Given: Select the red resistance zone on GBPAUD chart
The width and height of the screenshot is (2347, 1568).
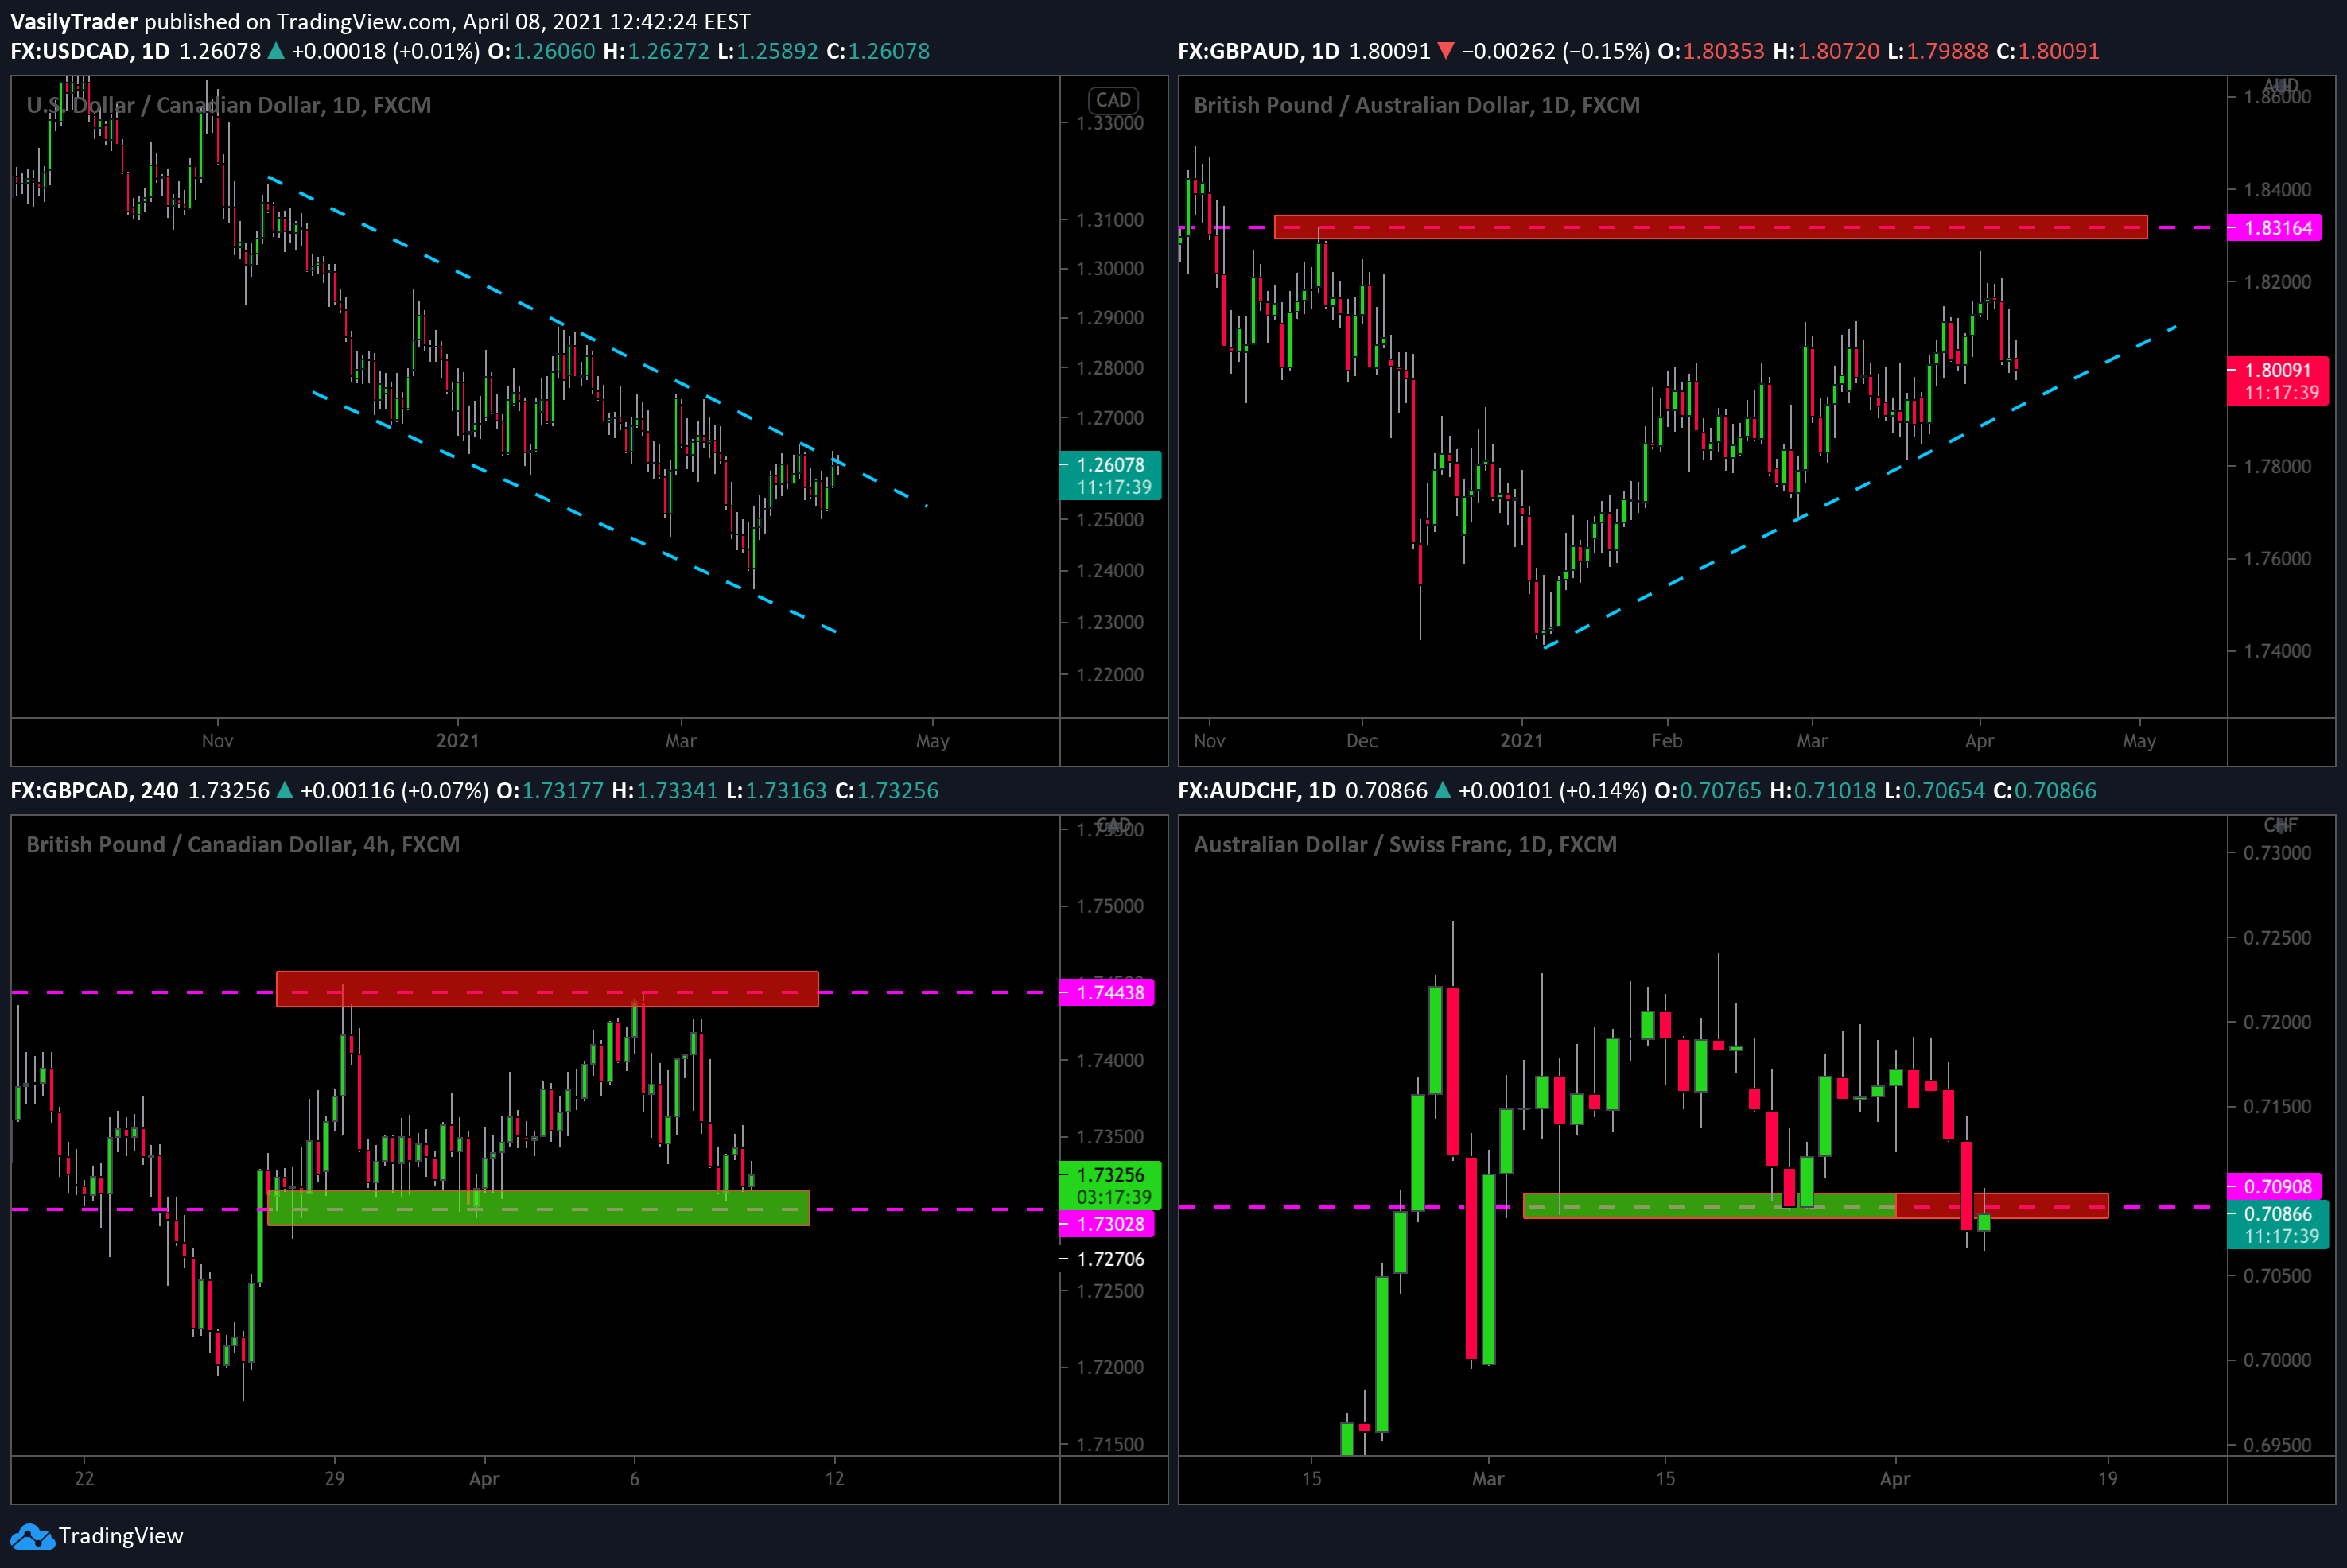Looking at the screenshot, I should [1710, 227].
